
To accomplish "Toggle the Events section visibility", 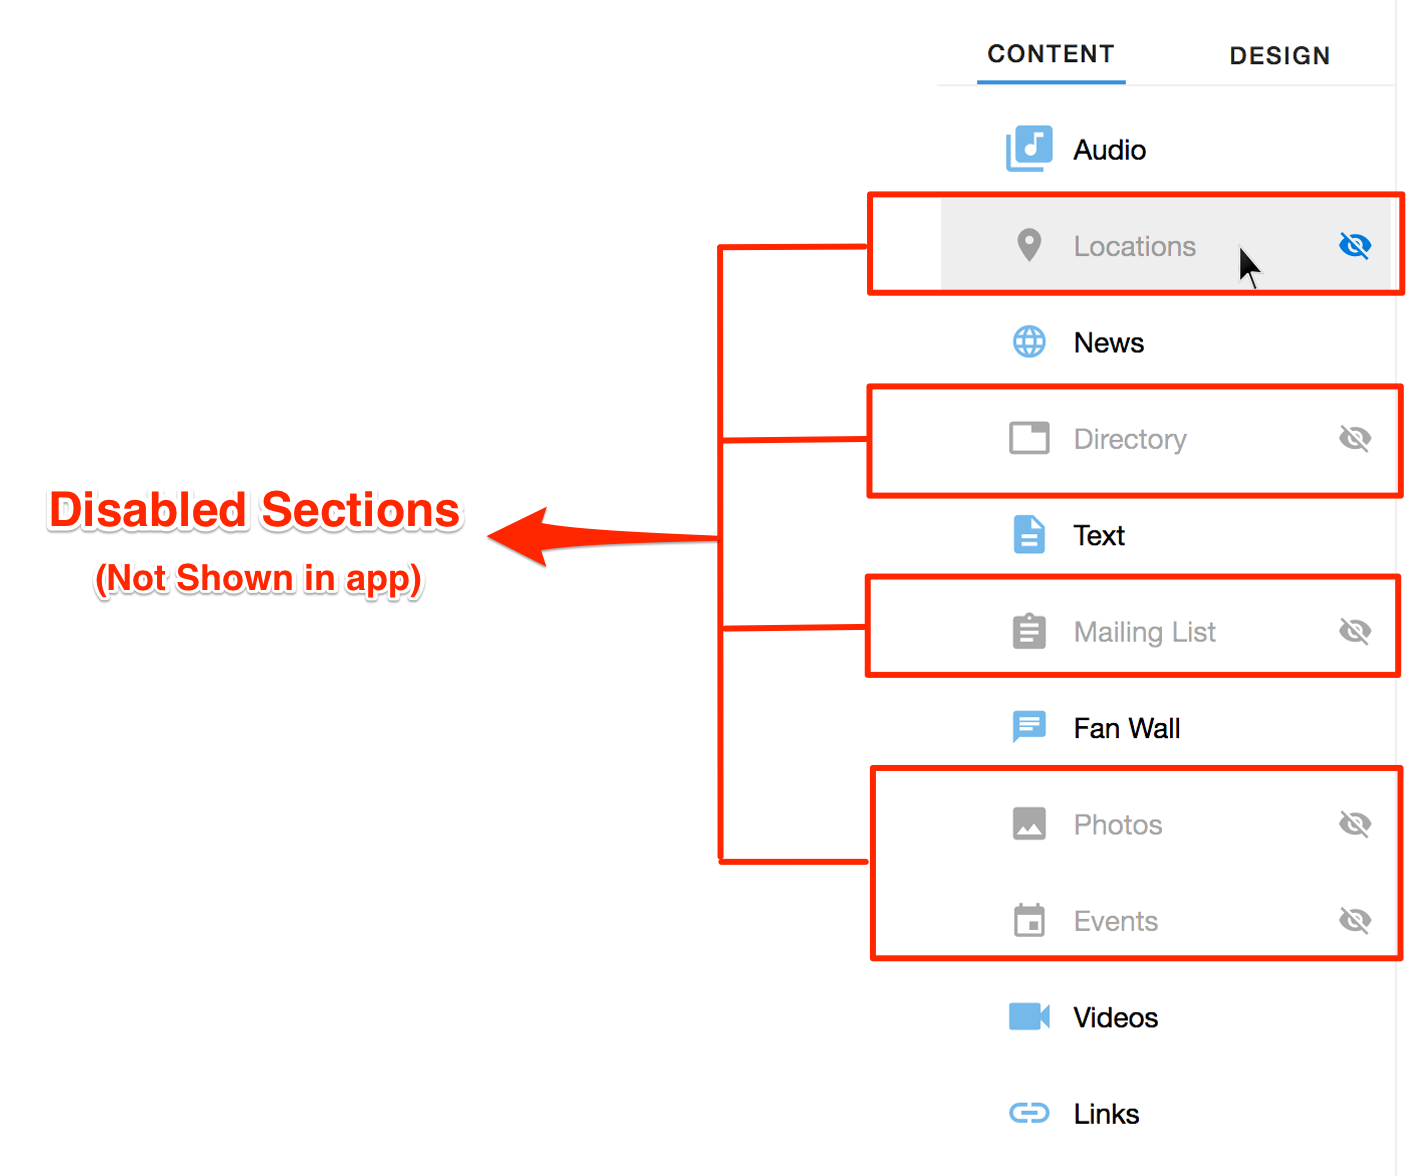I will (1355, 920).
